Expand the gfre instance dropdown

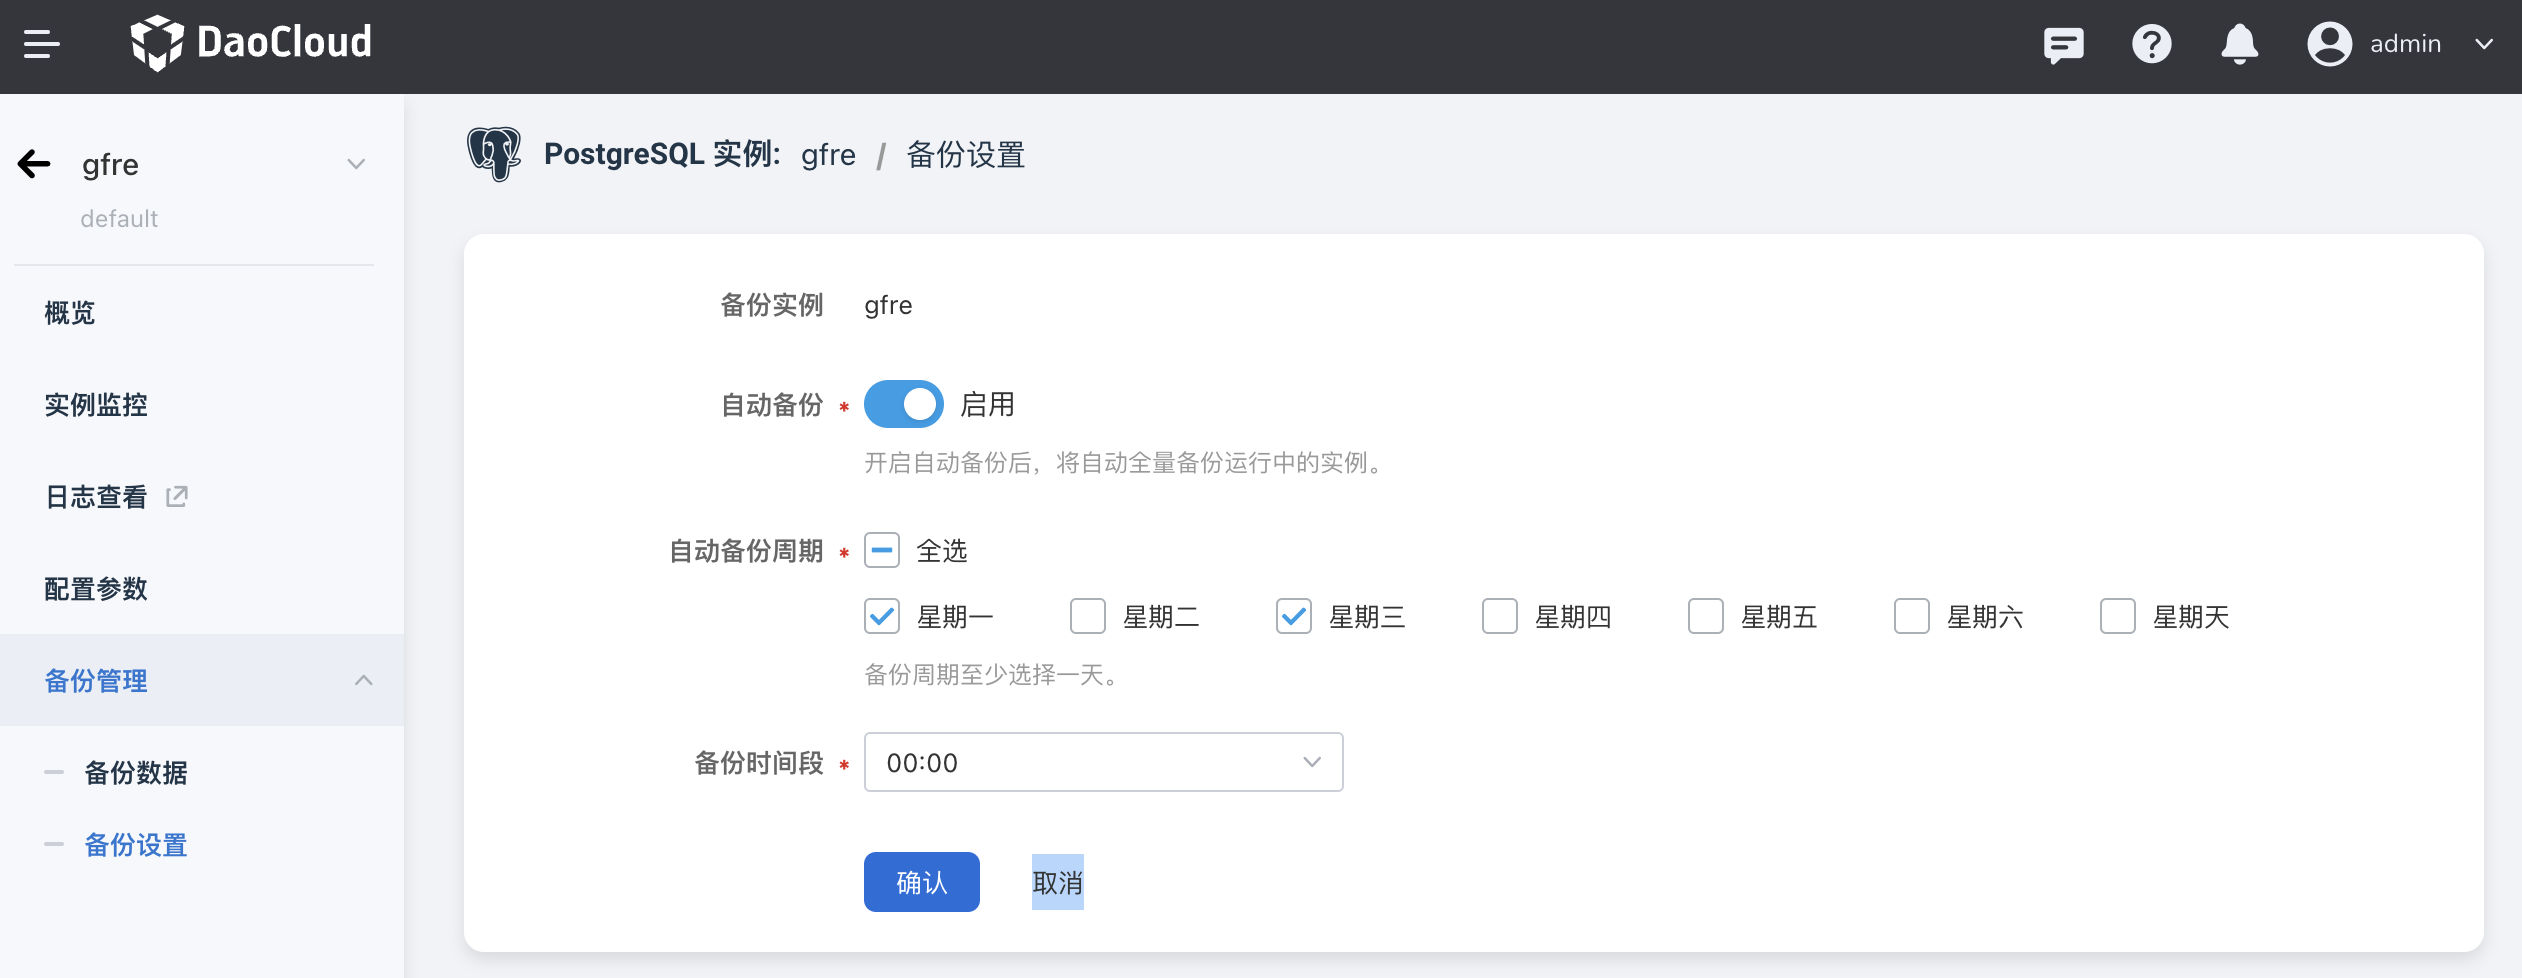[357, 164]
